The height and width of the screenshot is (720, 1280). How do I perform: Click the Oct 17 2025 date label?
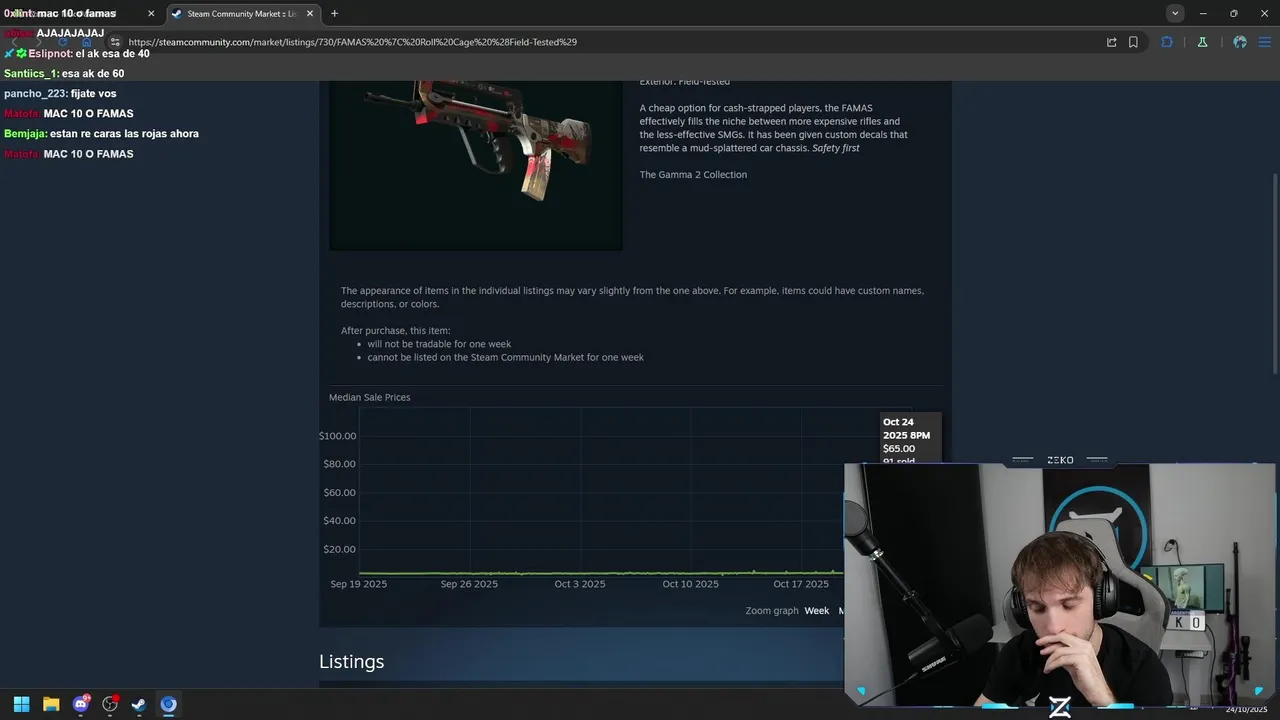tap(801, 584)
